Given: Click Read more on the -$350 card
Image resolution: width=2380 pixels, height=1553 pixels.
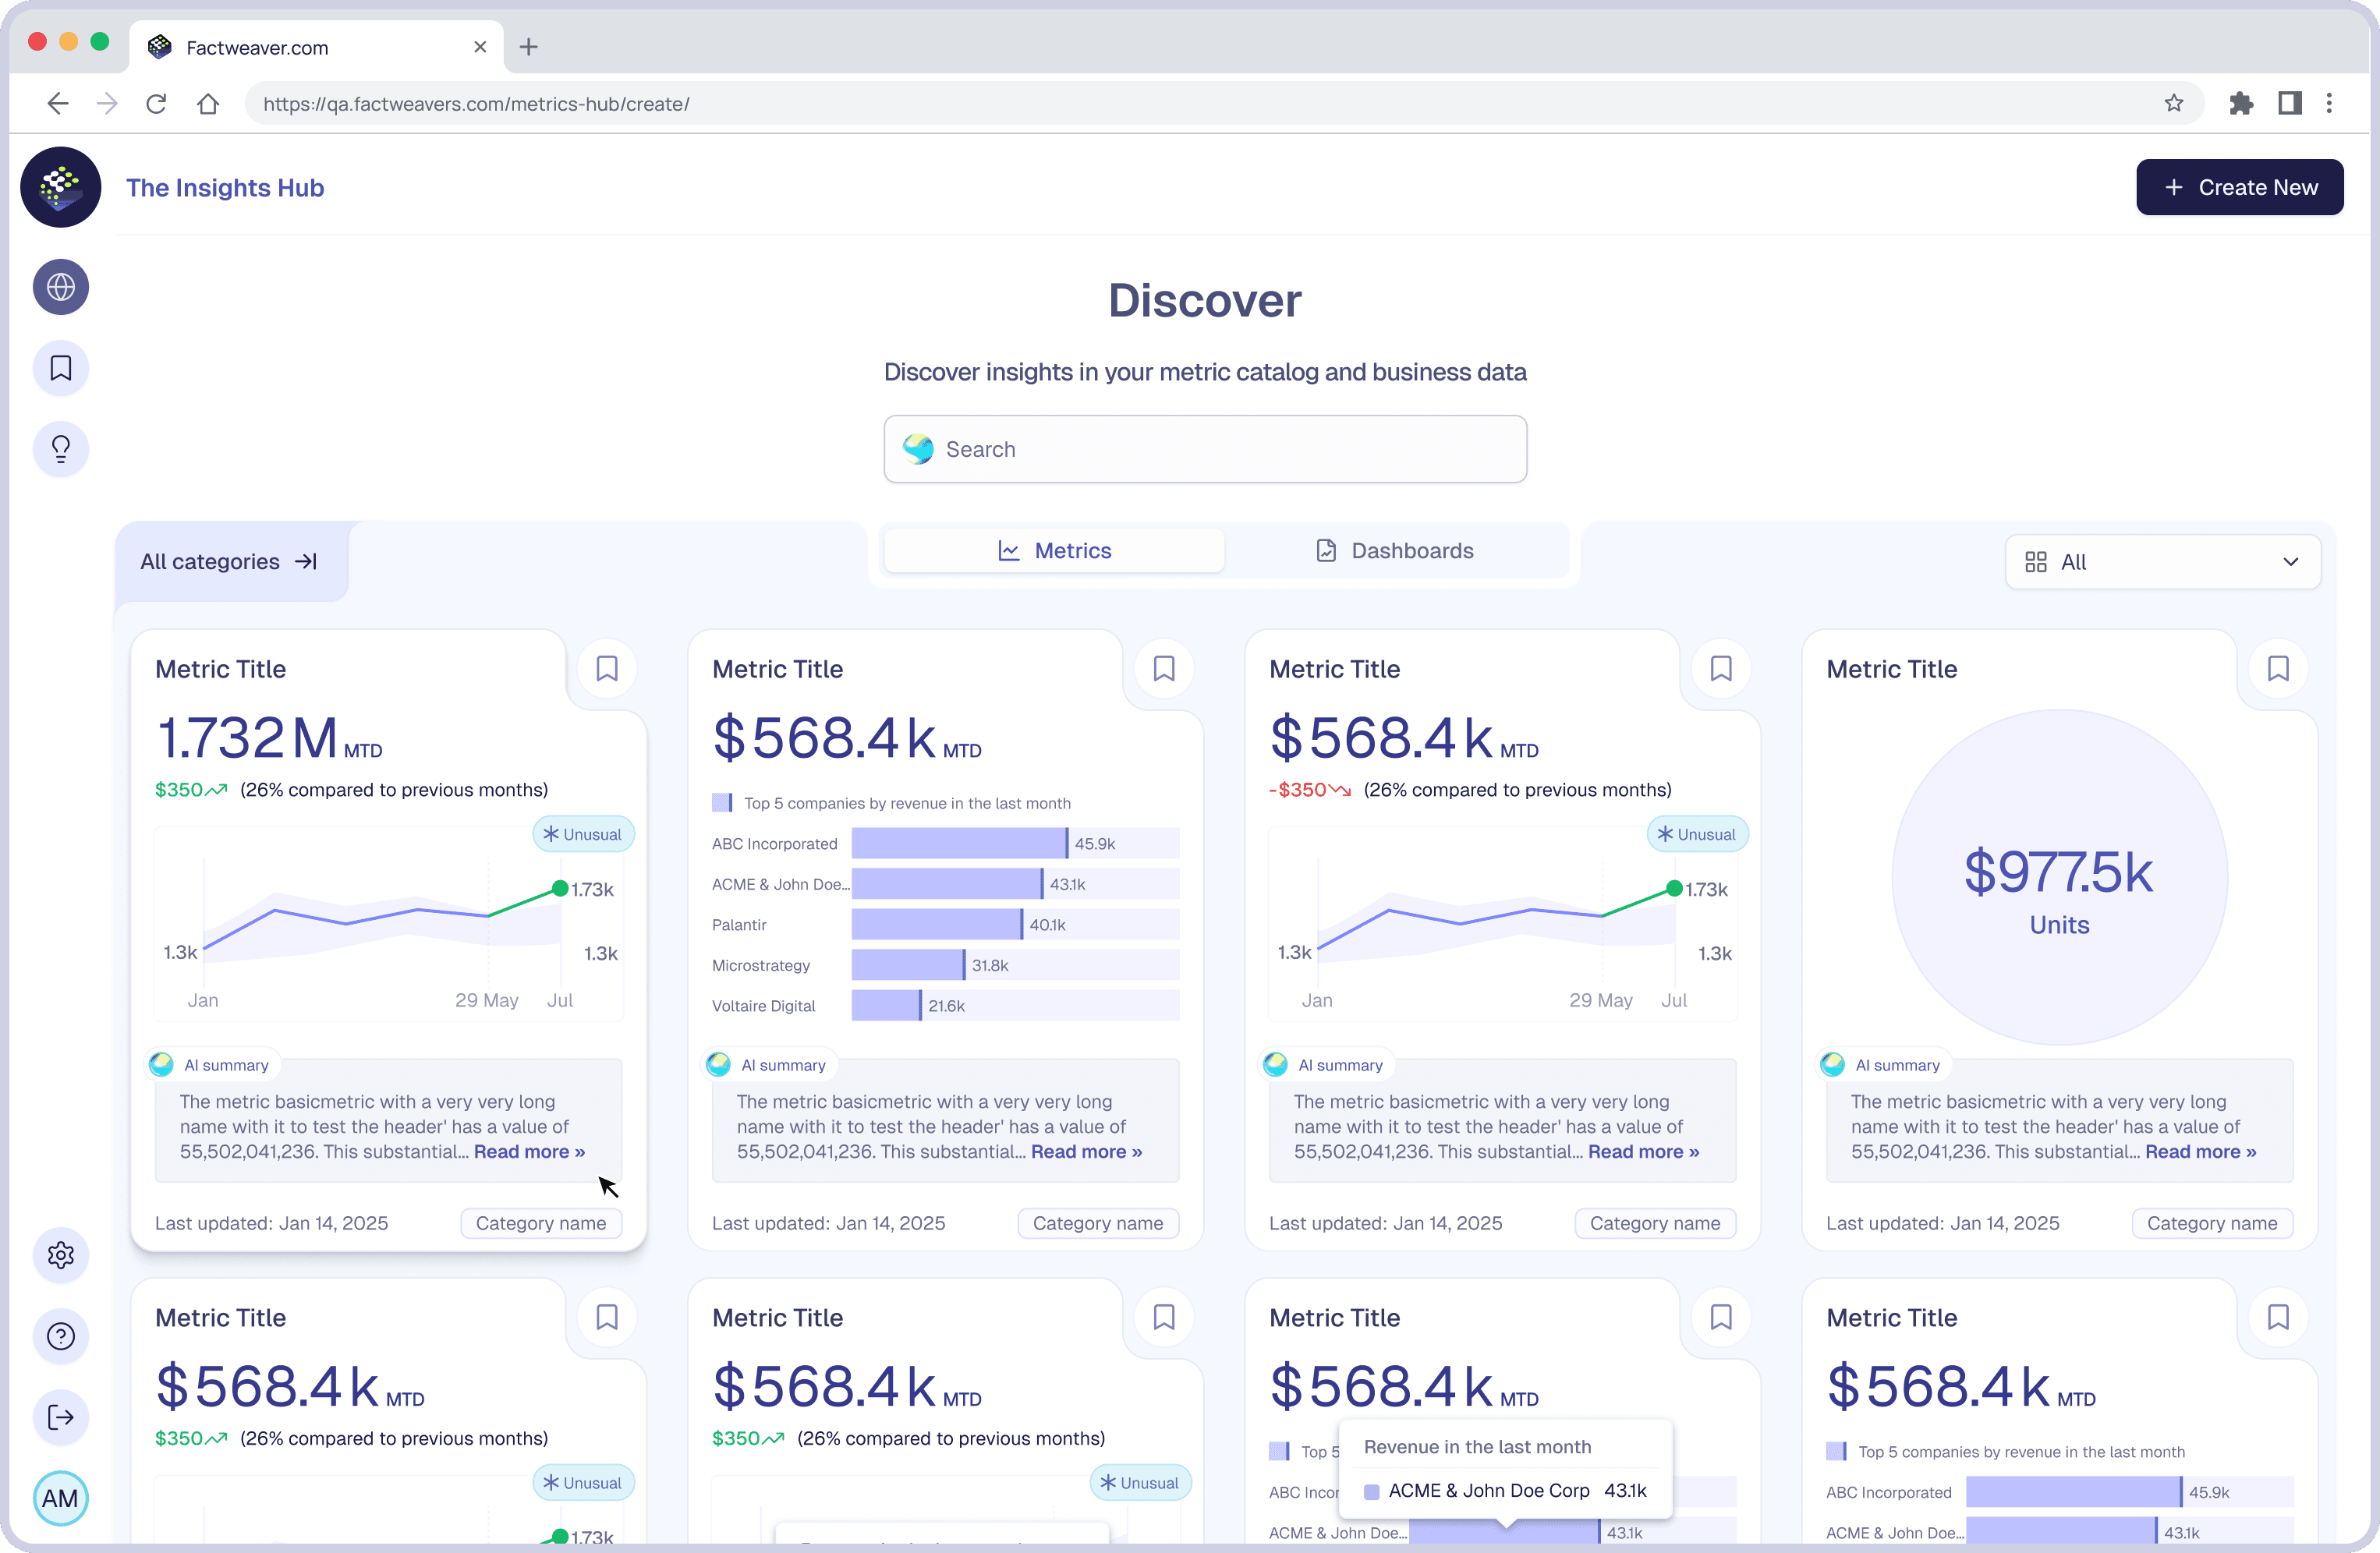Looking at the screenshot, I should coord(1643,1152).
